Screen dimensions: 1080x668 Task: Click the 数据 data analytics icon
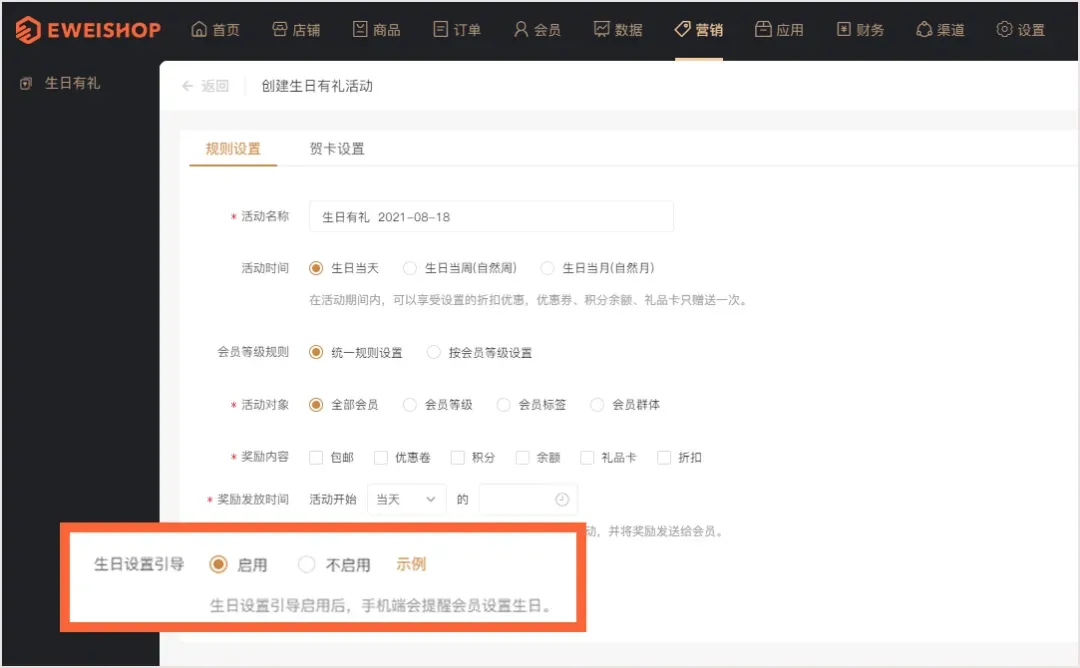(x=601, y=29)
